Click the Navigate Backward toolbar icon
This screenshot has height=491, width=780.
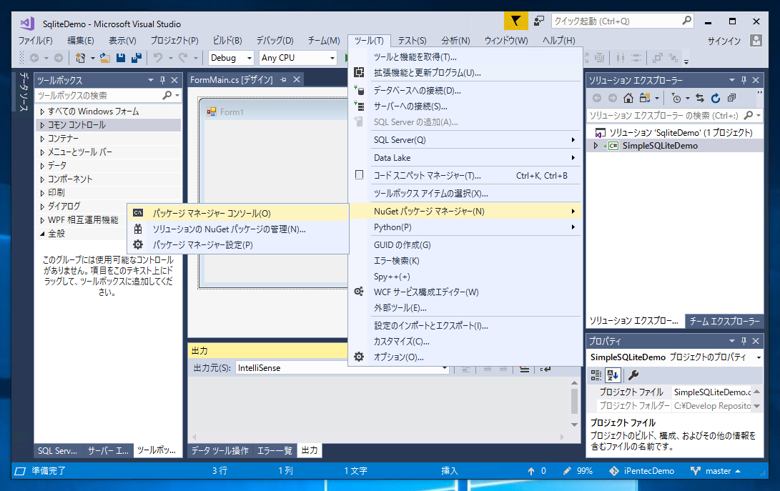click(x=34, y=58)
